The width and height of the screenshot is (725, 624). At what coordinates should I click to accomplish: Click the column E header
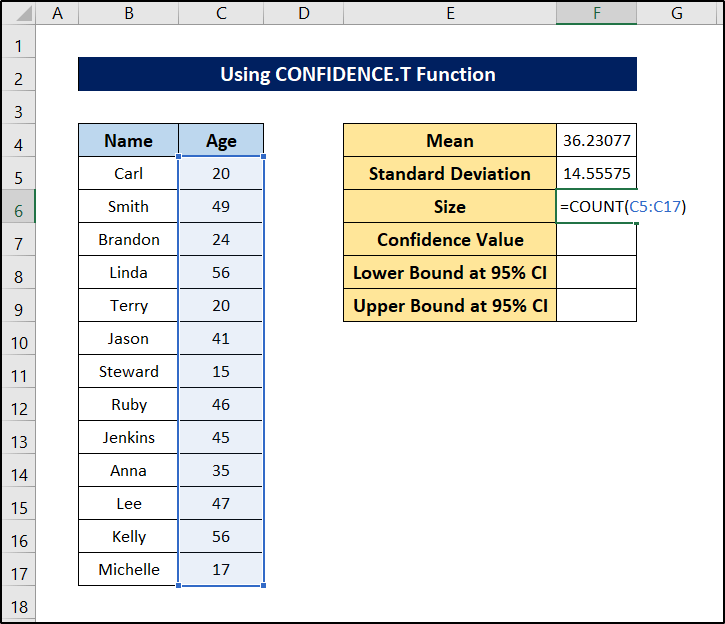450,13
